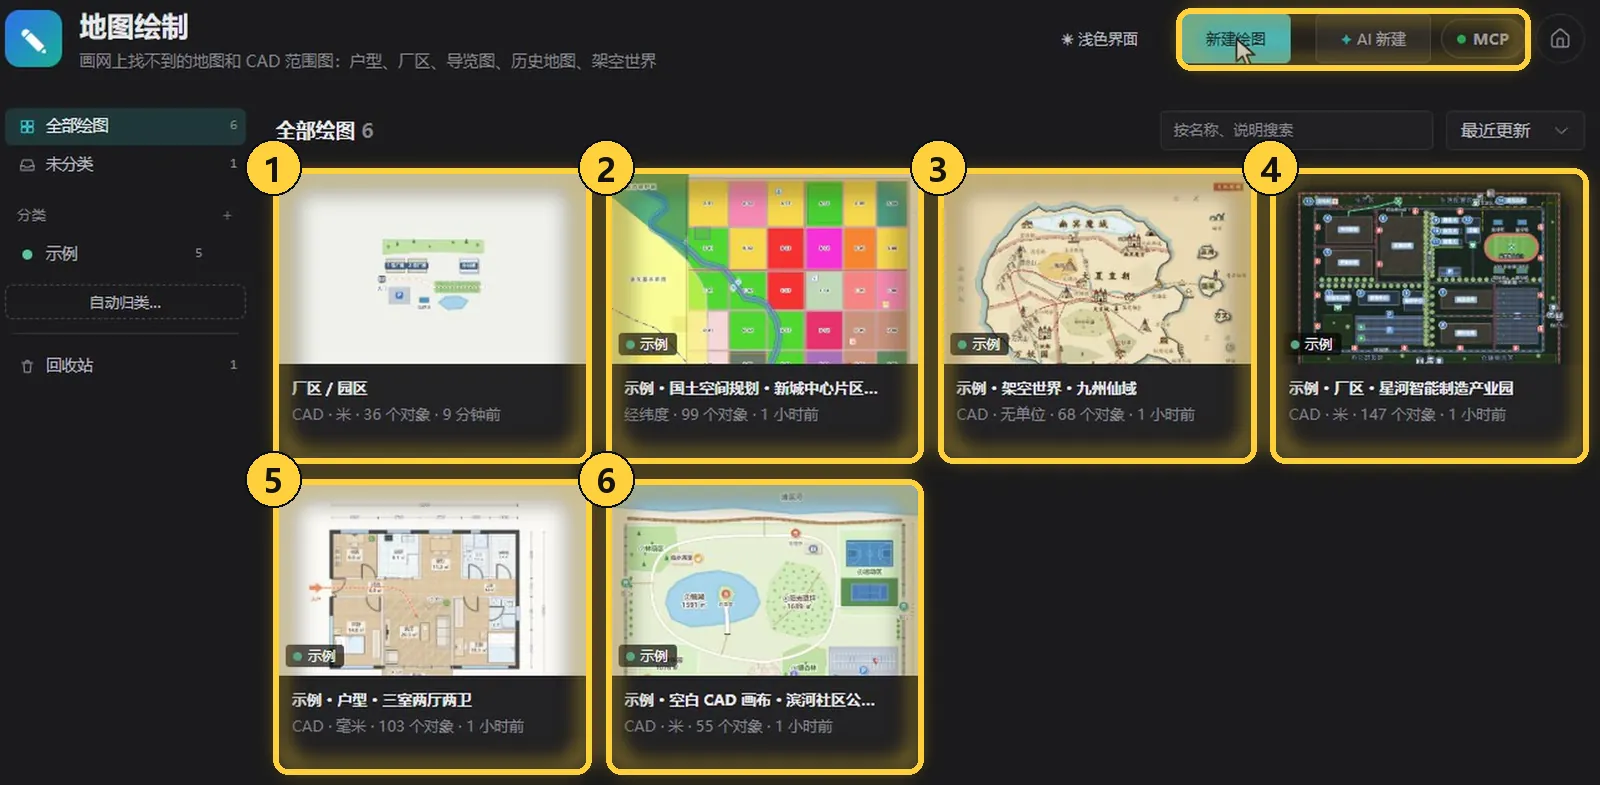Click the 自动归类 button
The image size is (1600, 785).
tap(125, 302)
